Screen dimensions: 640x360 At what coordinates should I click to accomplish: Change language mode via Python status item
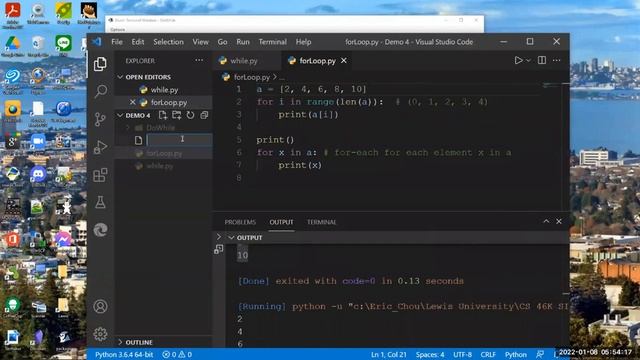pos(516,354)
